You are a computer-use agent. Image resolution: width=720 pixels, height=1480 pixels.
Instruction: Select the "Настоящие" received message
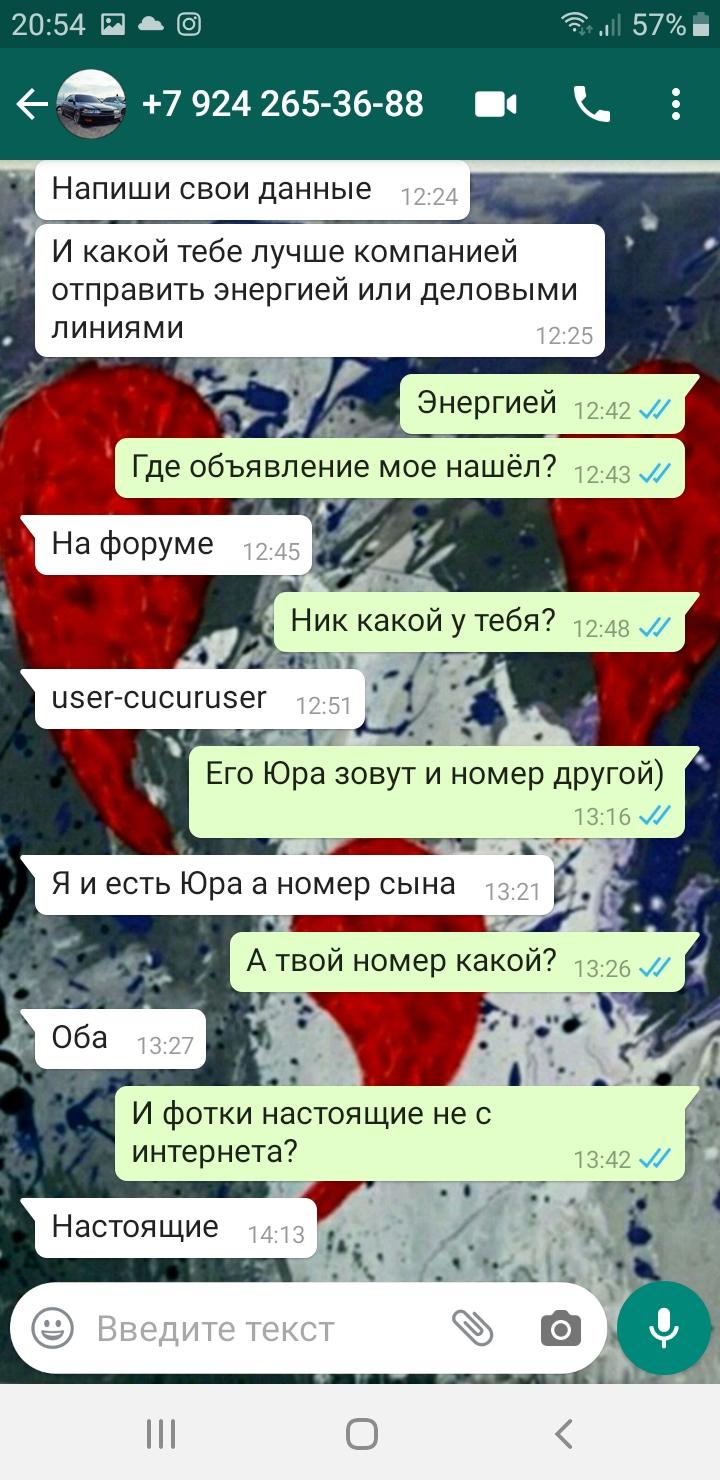[x=176, y=1228]
